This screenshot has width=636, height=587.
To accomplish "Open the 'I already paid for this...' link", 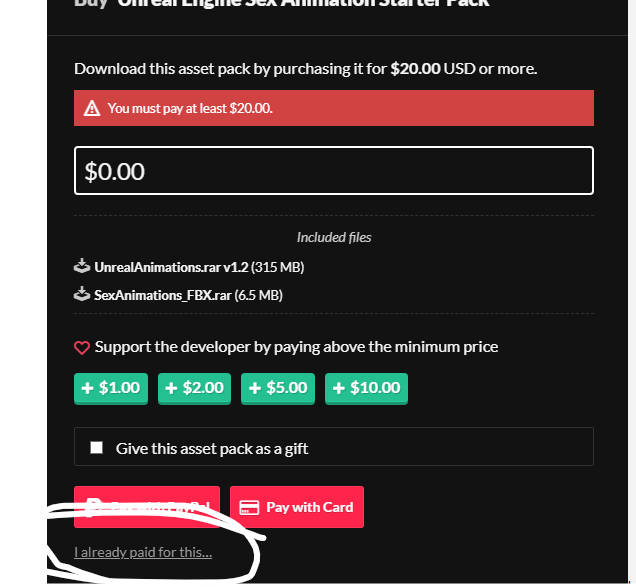I will [143, 552].
